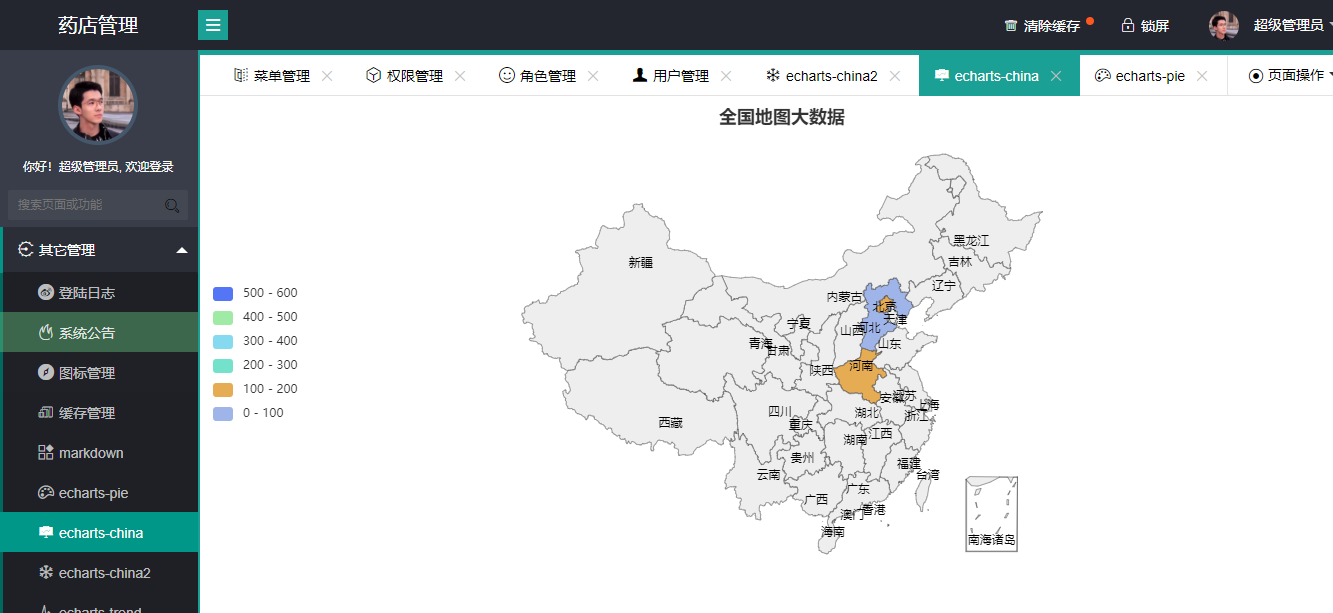This screenshot has height=613, width=1333.
Task: Switch to the echarts-china2 tab
Action: click(x=832, y=76)
